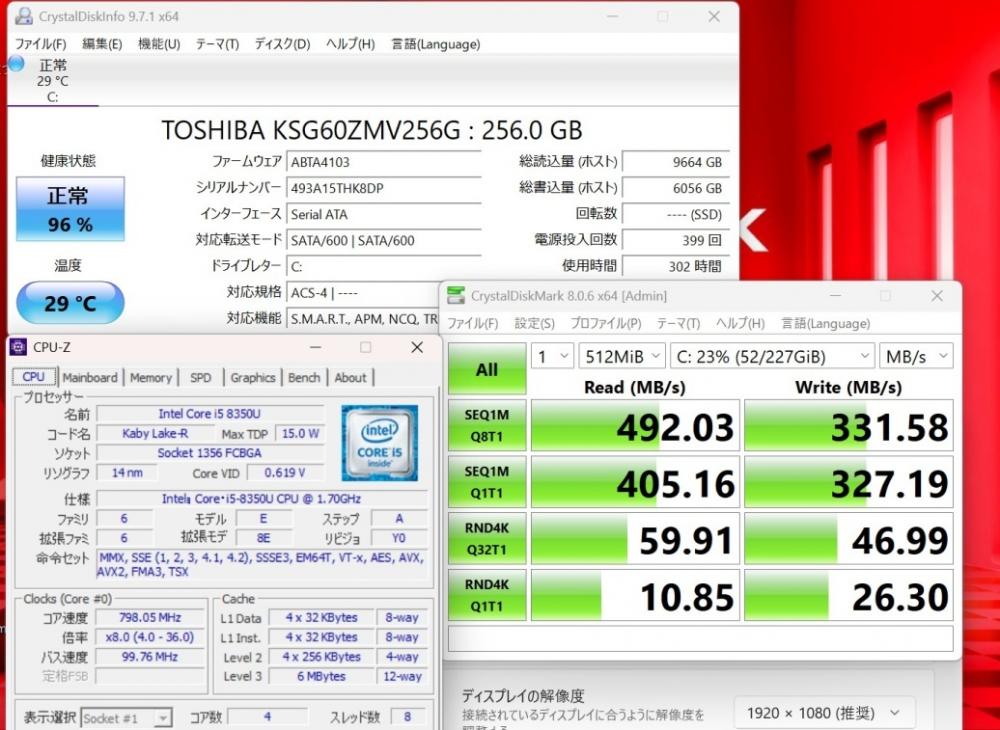This screenshot has width=1000, height=730.
Task: Open the 機能(U) menu in CrystalDiskInfo
Action: coord(159,44)
